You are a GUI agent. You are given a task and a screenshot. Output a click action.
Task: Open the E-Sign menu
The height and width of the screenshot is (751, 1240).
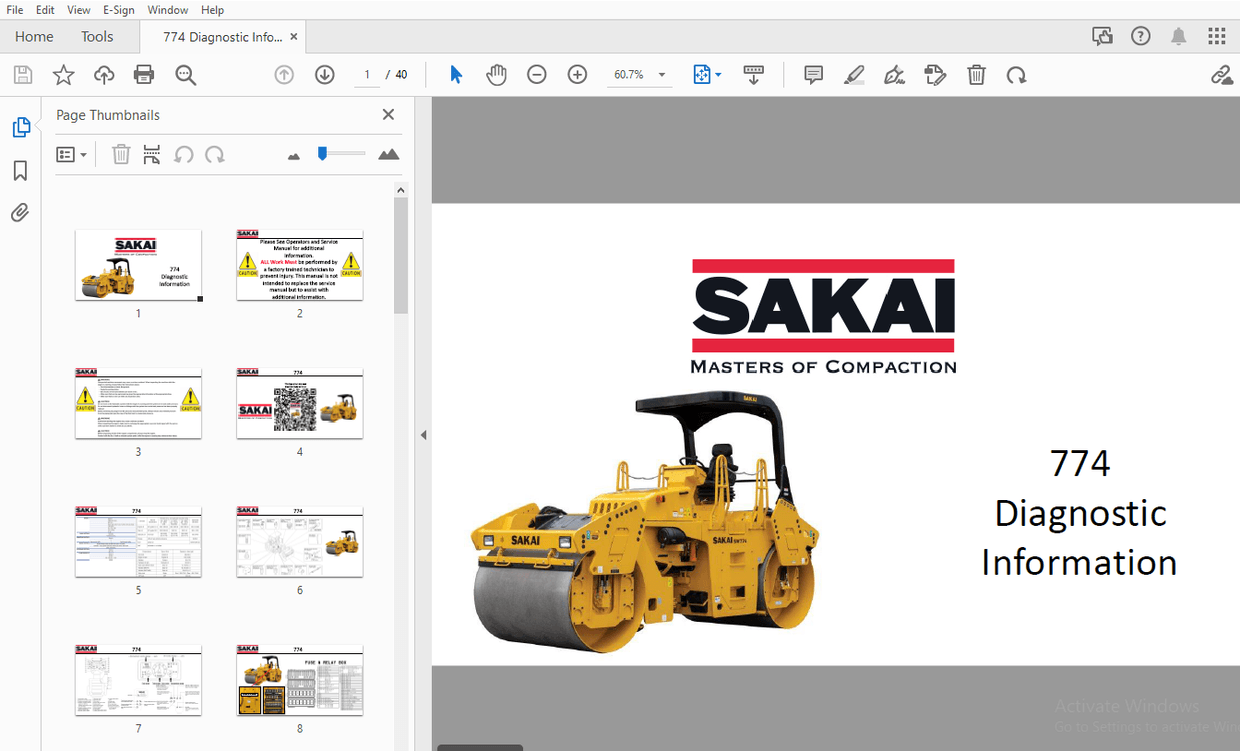[x=118, y=10]
